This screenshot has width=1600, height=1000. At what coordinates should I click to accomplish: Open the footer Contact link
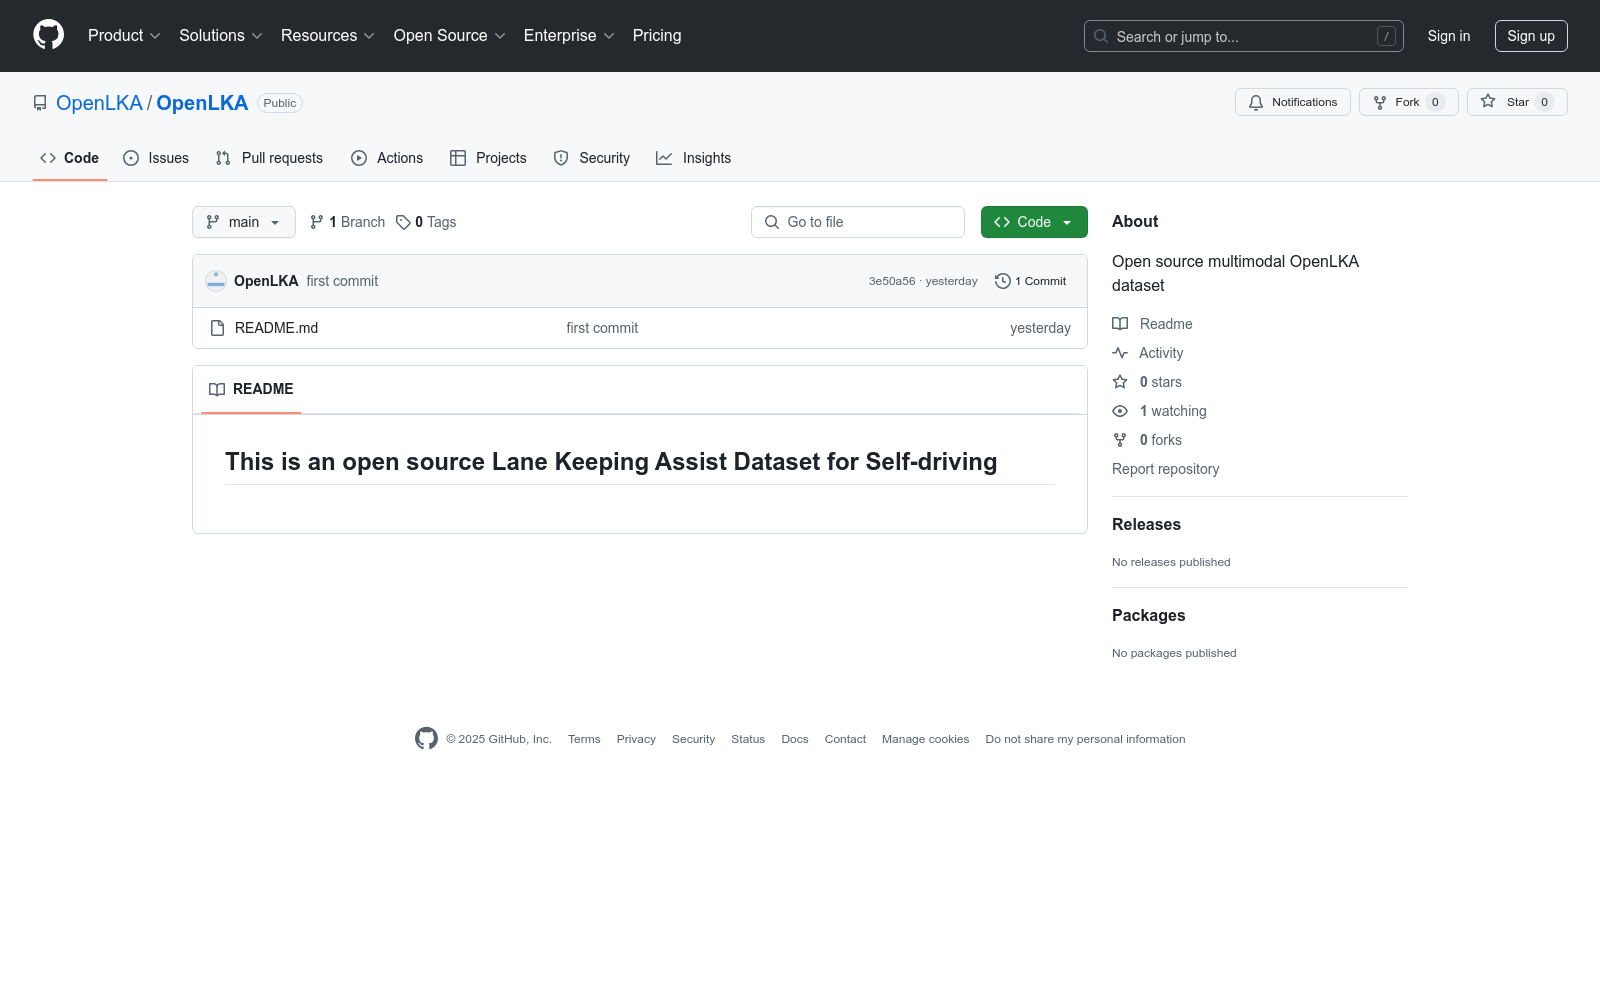(x=845, y=739)
